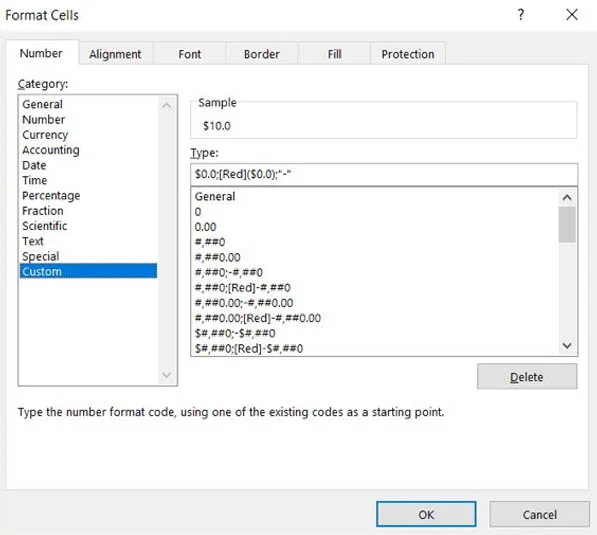Open the Border tab
This screenshot has height=535, width=597.
tap(262, 54)
